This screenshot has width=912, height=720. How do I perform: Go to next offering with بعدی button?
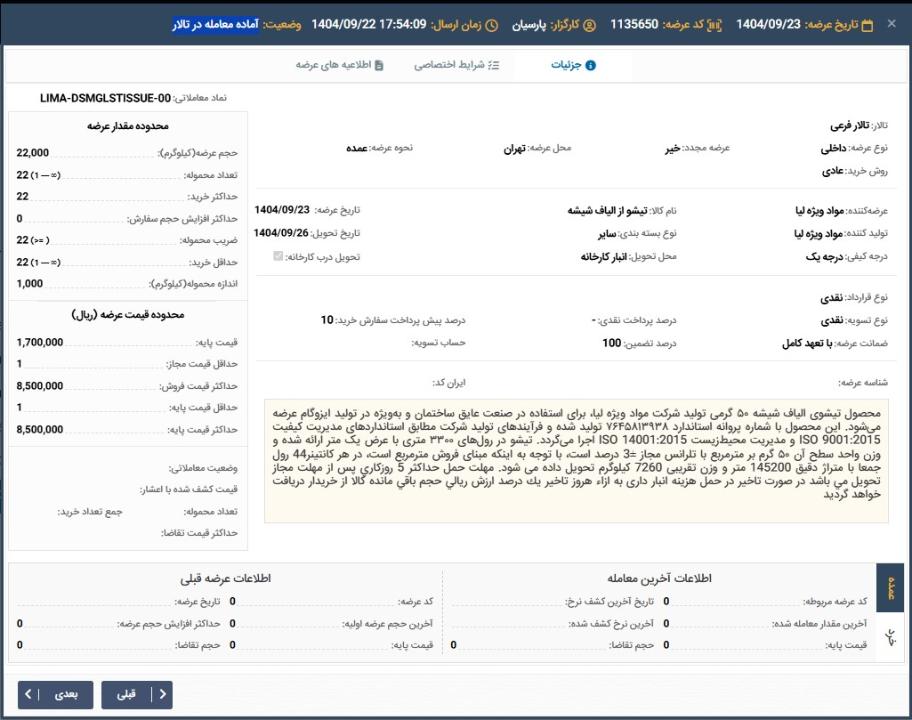click(x=55, y=694)
